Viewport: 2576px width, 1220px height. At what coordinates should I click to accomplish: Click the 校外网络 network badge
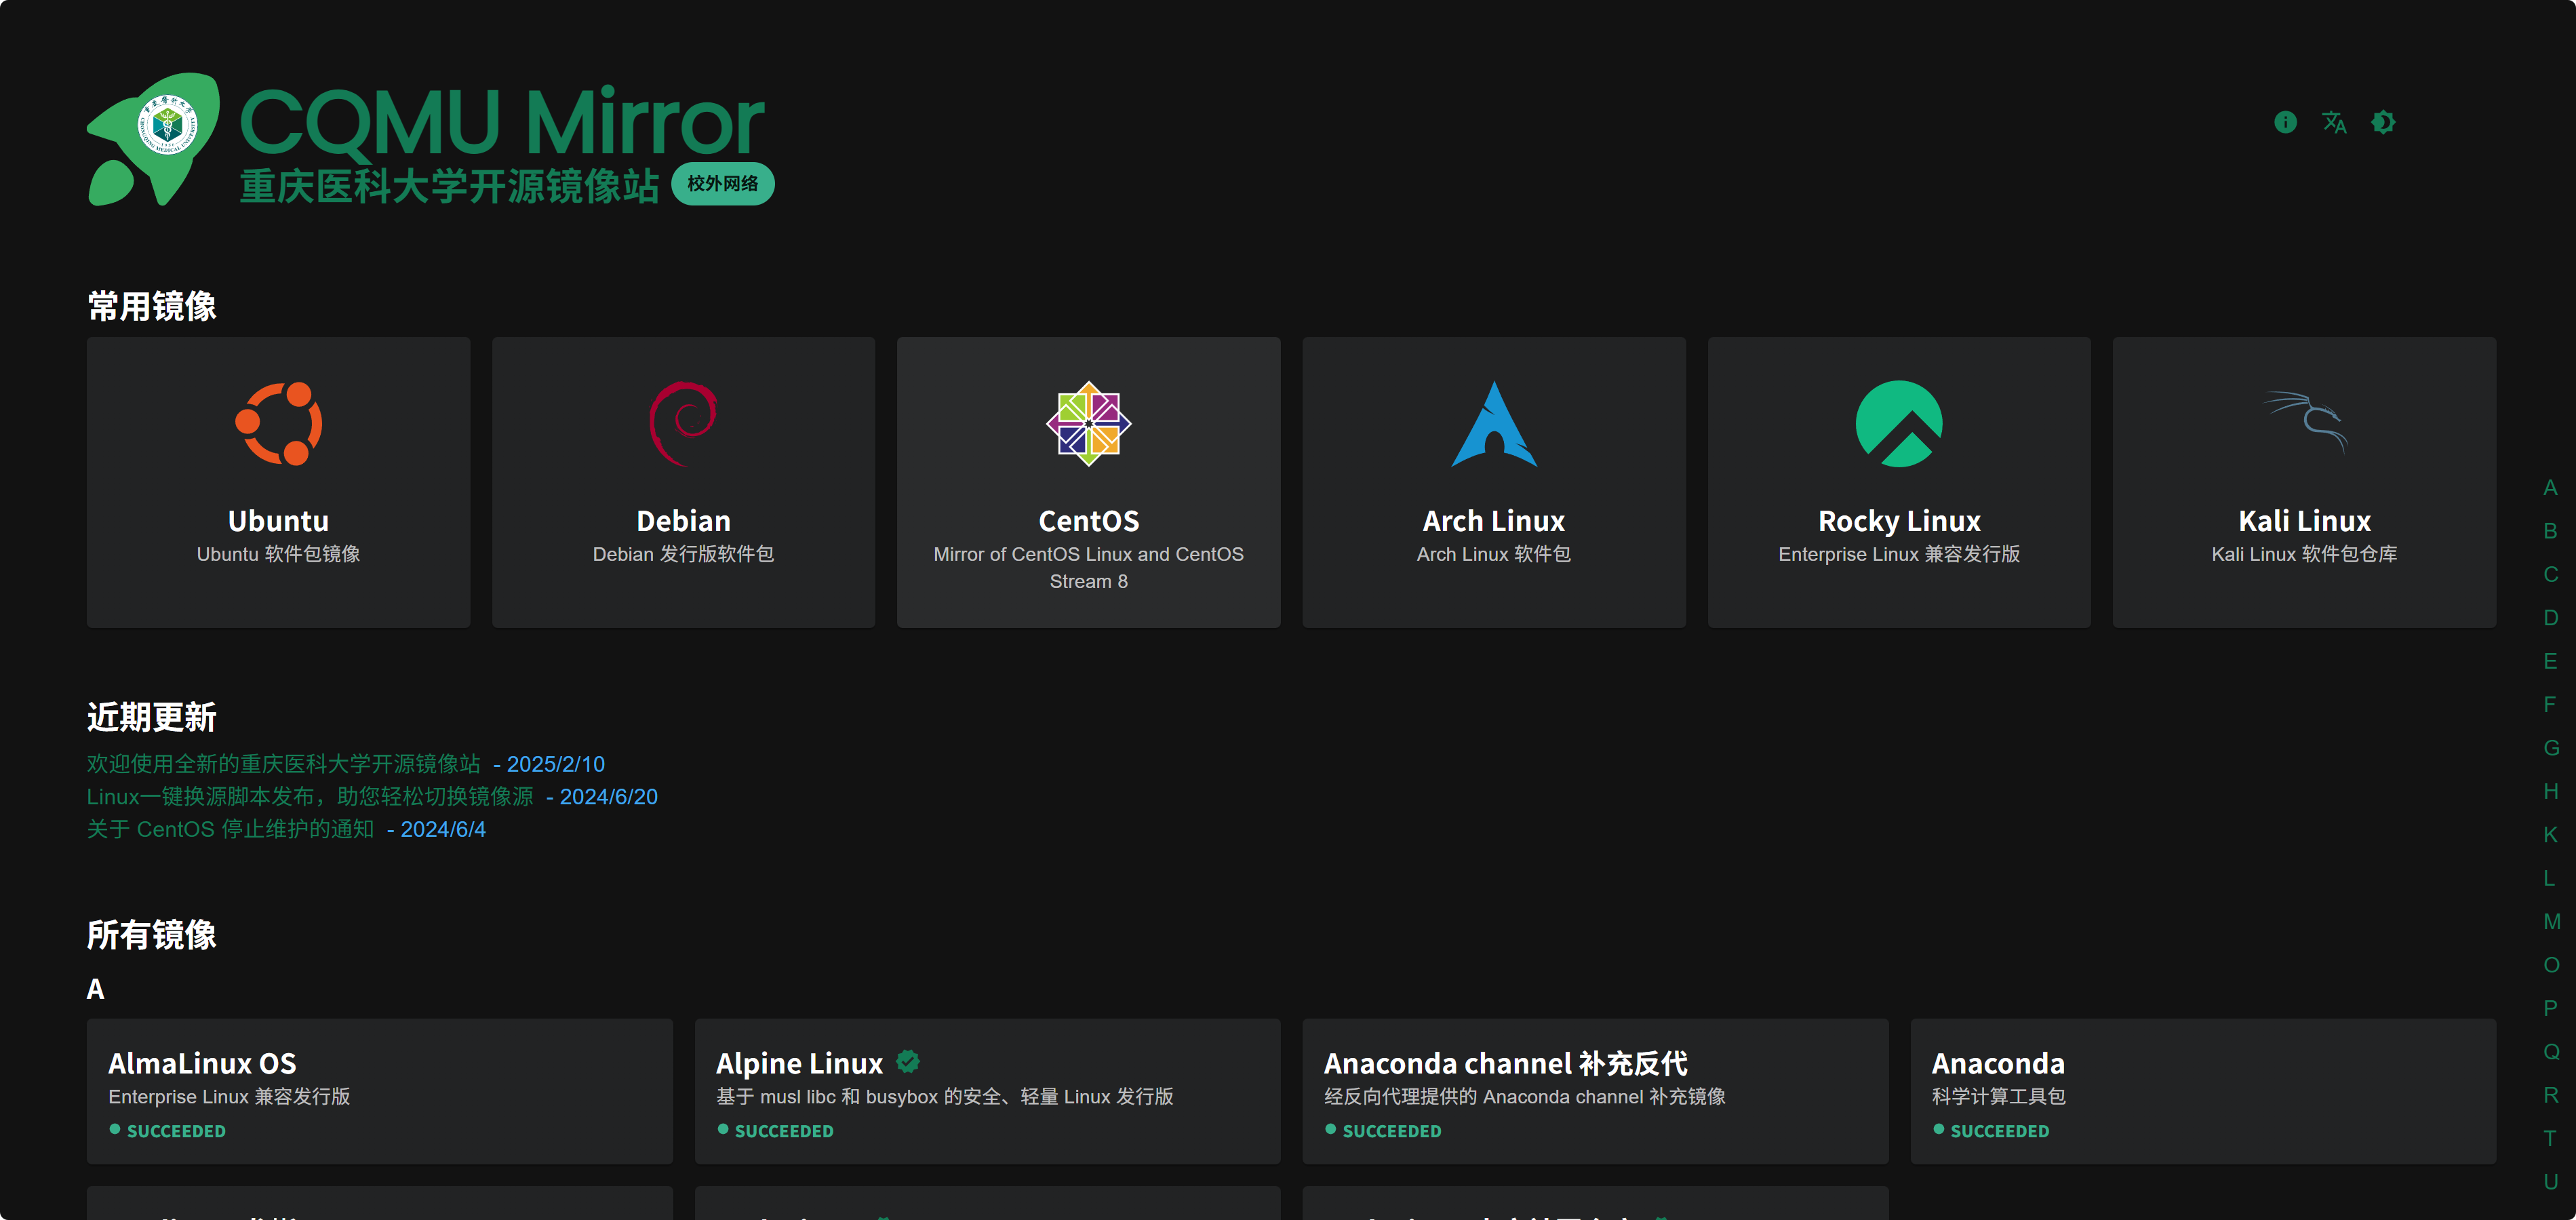coord(722,184)
